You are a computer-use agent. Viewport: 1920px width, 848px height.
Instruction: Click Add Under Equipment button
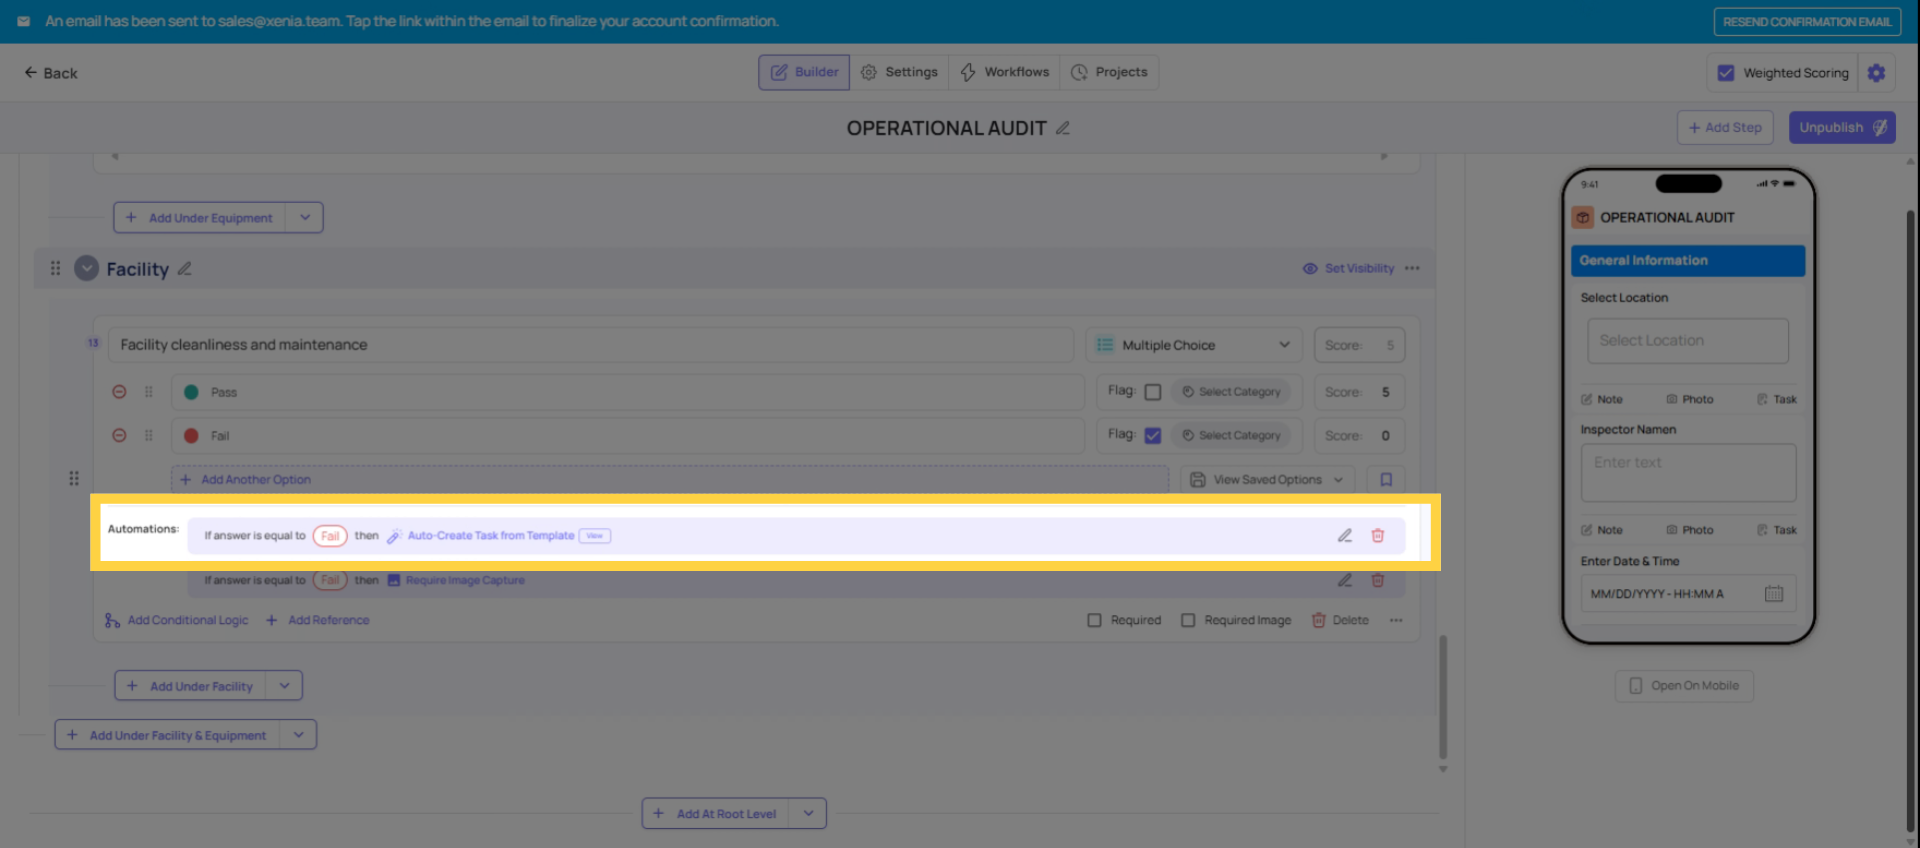coord(200,218)
